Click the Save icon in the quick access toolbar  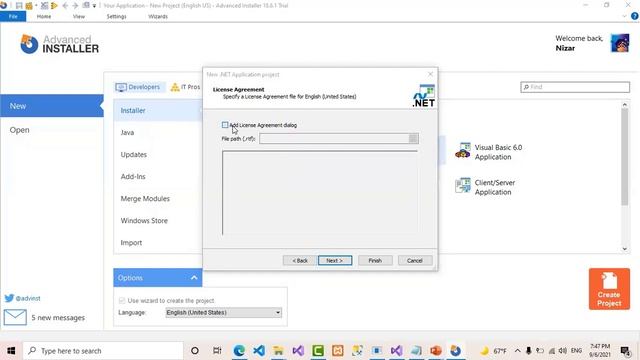[x=19, y=6]
